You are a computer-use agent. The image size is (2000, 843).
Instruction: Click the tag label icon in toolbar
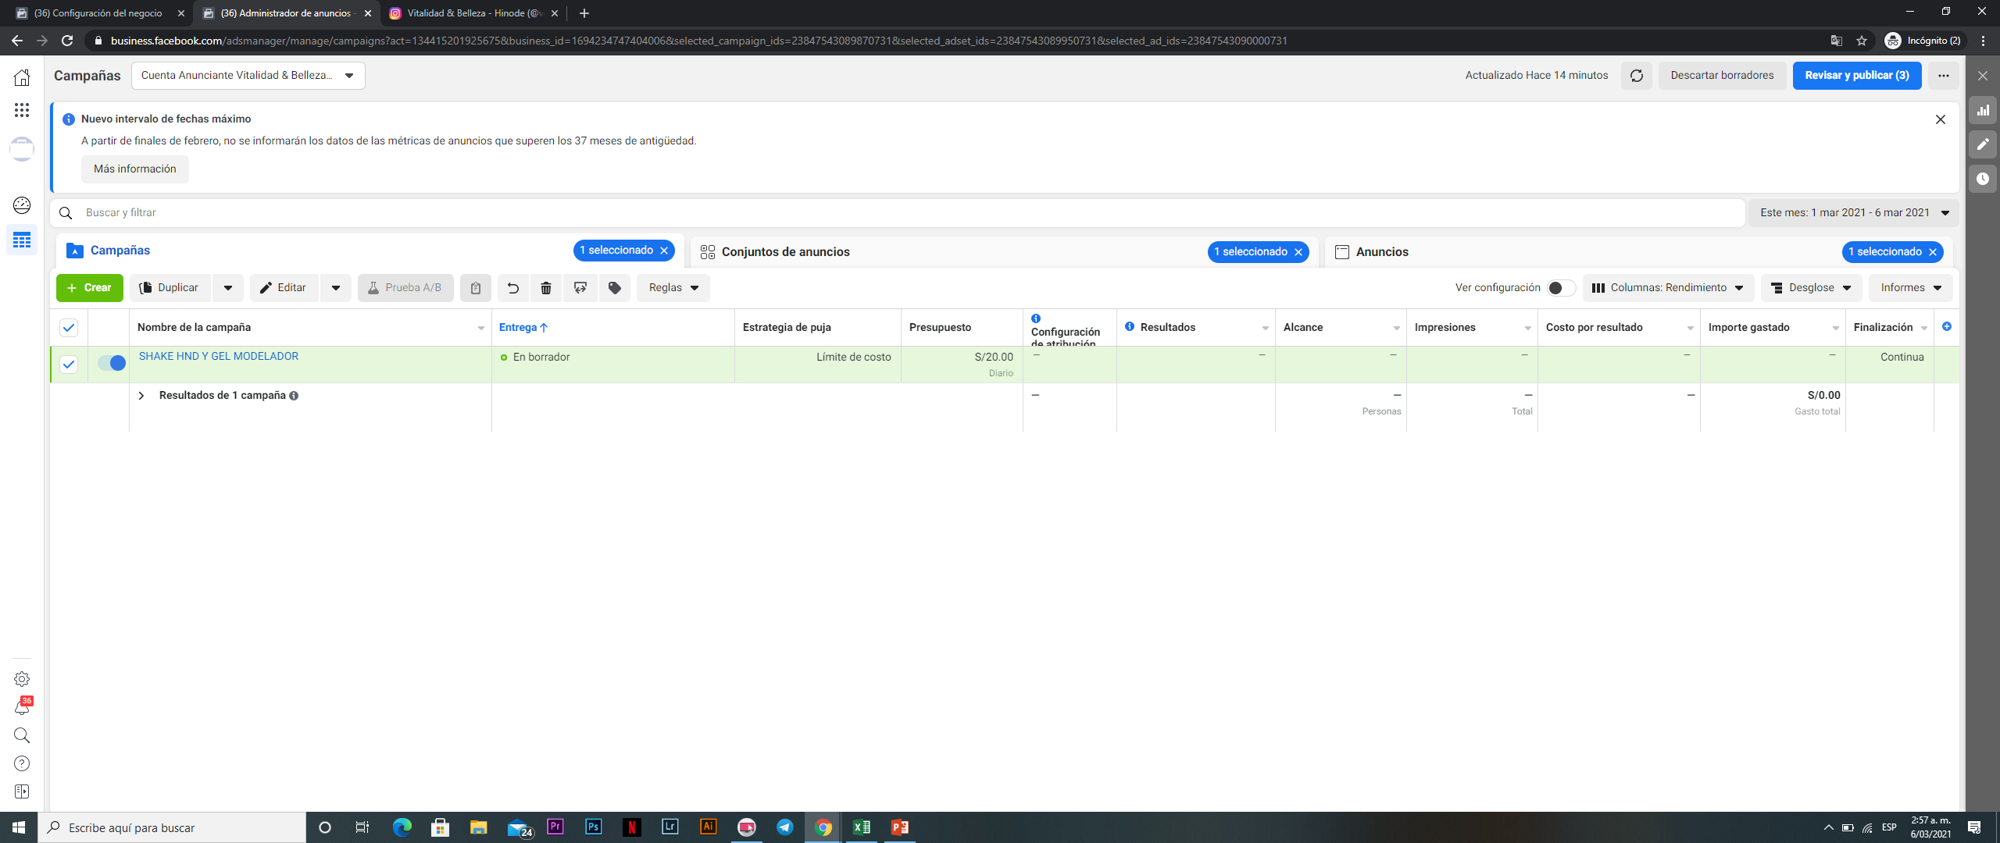point(615,288)
